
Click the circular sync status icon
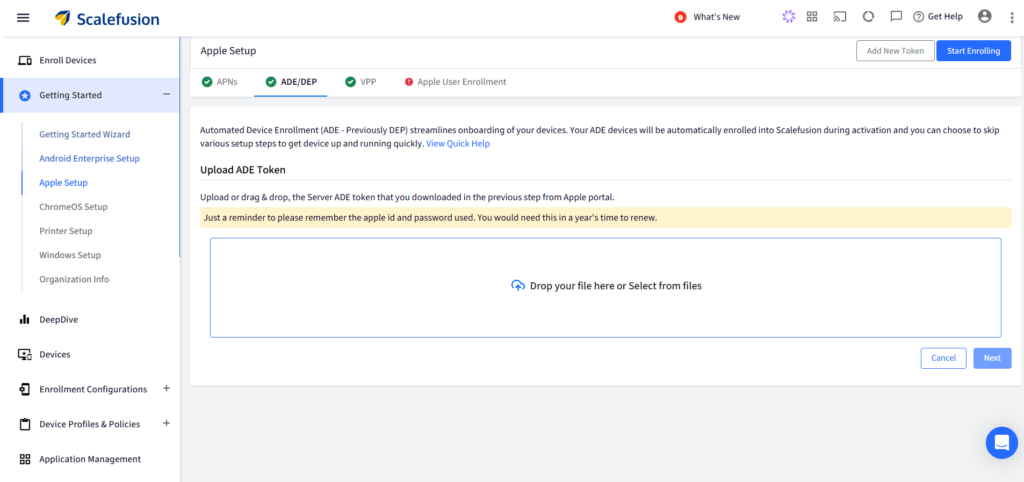868,17
